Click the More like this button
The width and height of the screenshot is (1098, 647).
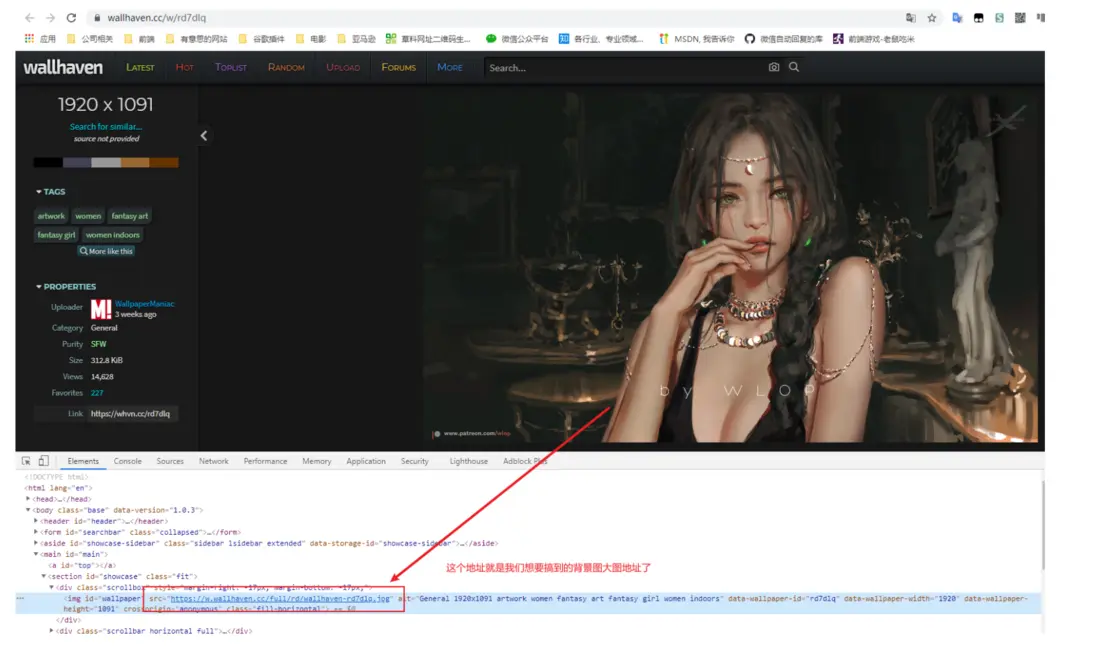click(106, 251)
